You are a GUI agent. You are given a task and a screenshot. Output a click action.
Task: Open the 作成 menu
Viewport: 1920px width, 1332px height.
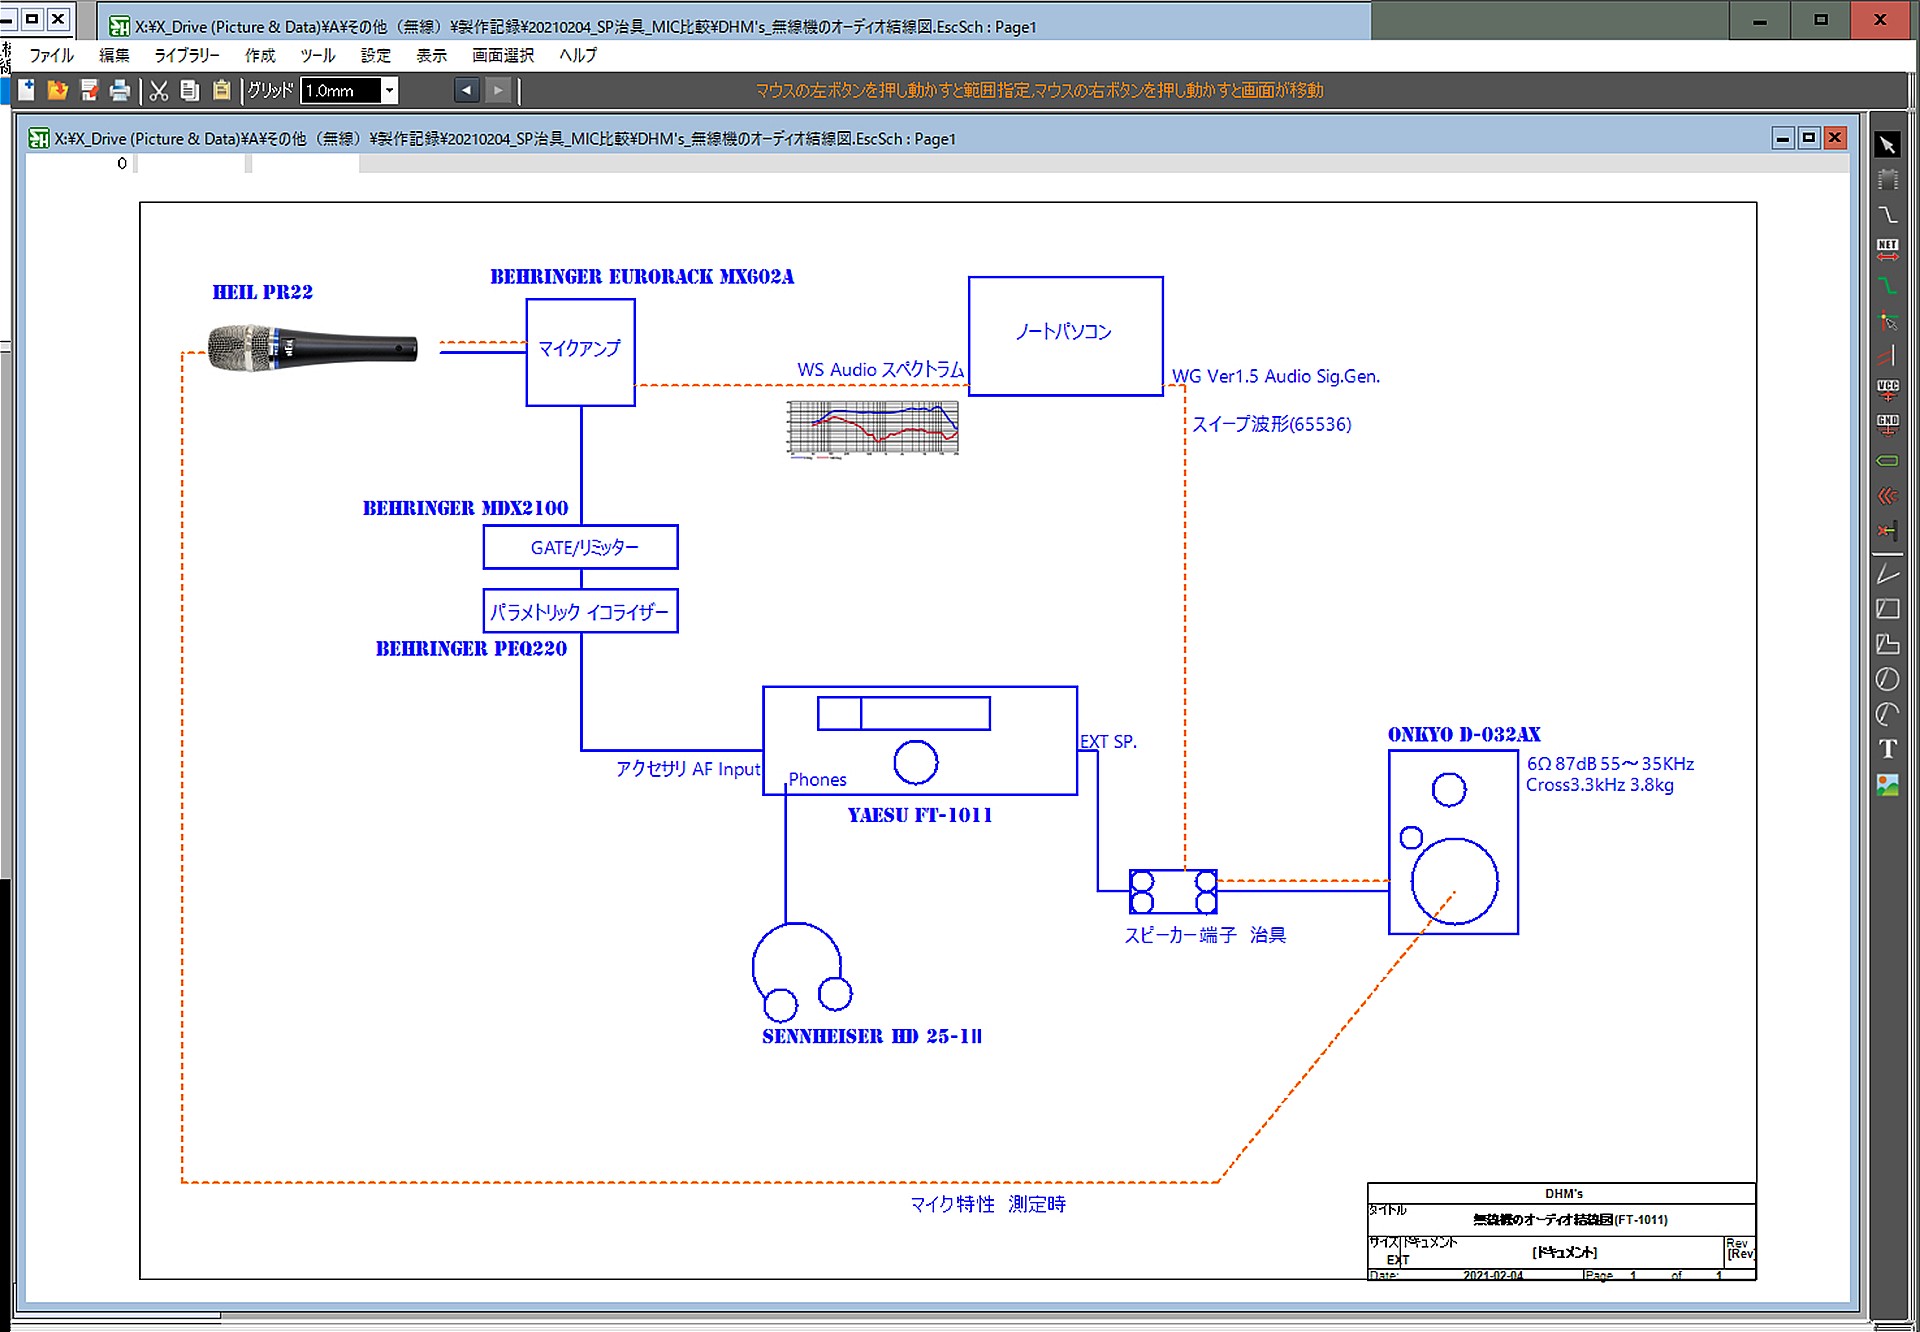click(x=260, y=55)
